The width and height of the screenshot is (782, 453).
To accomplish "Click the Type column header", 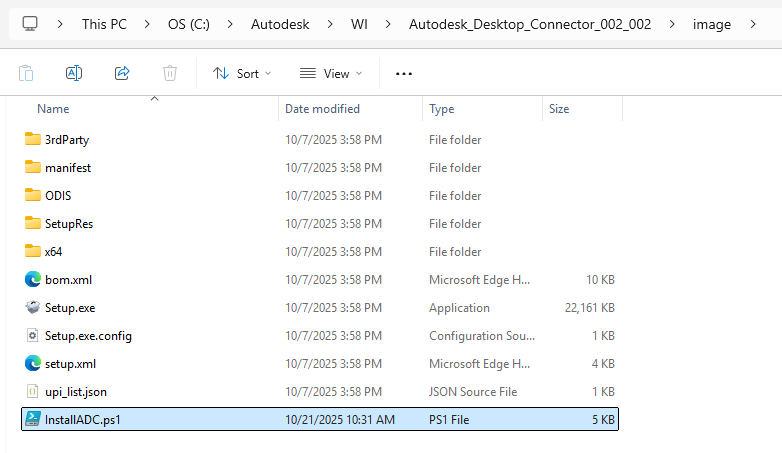I will [441, 109].
